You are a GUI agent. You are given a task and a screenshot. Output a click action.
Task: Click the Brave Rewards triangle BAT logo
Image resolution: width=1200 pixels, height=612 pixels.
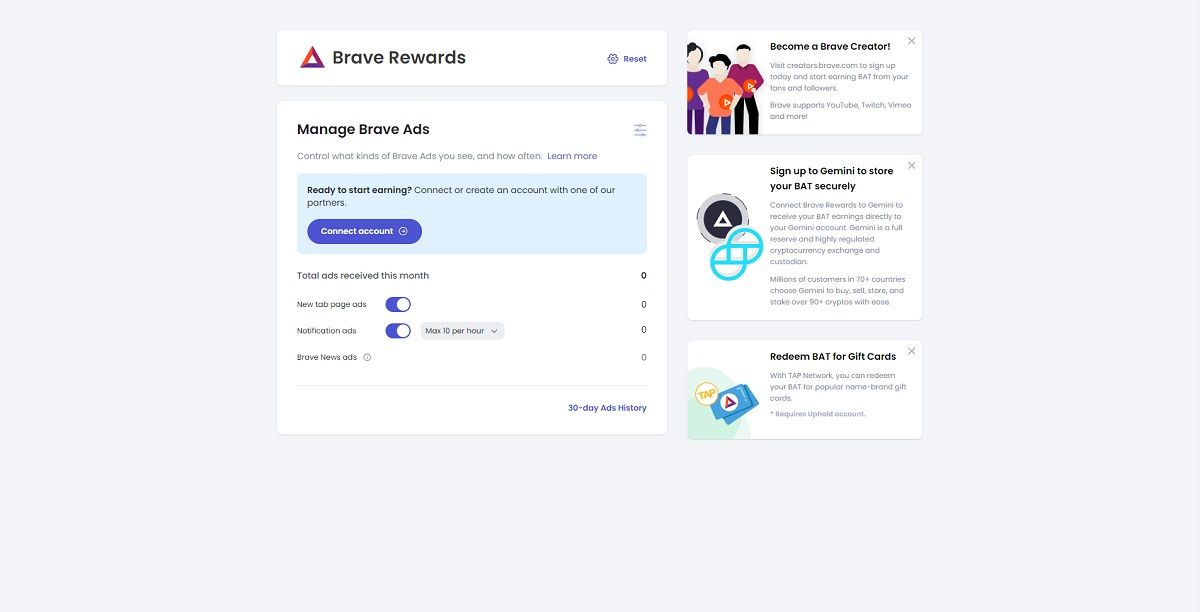pos(311,57)
